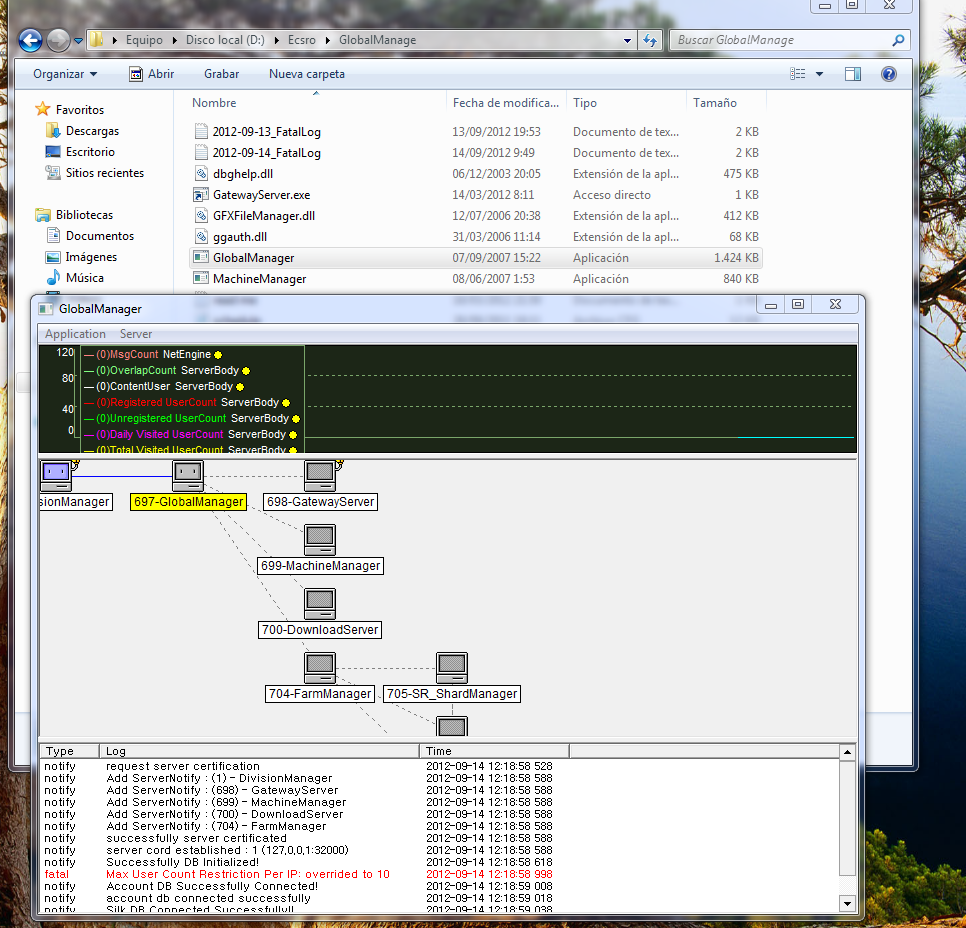
Task: Toggle the Unregistered UserCount yellow indicator
Action: click(x=295, y=419)
